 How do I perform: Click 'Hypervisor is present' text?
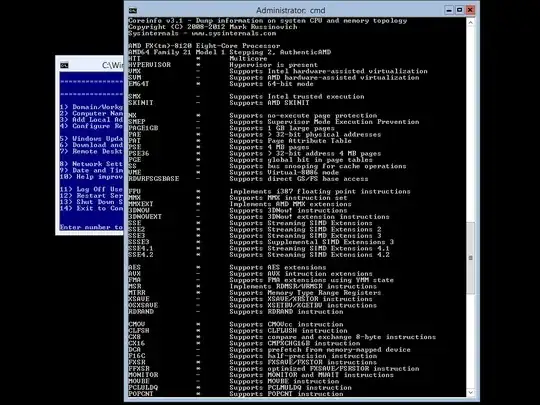click(x=273, y=65)
